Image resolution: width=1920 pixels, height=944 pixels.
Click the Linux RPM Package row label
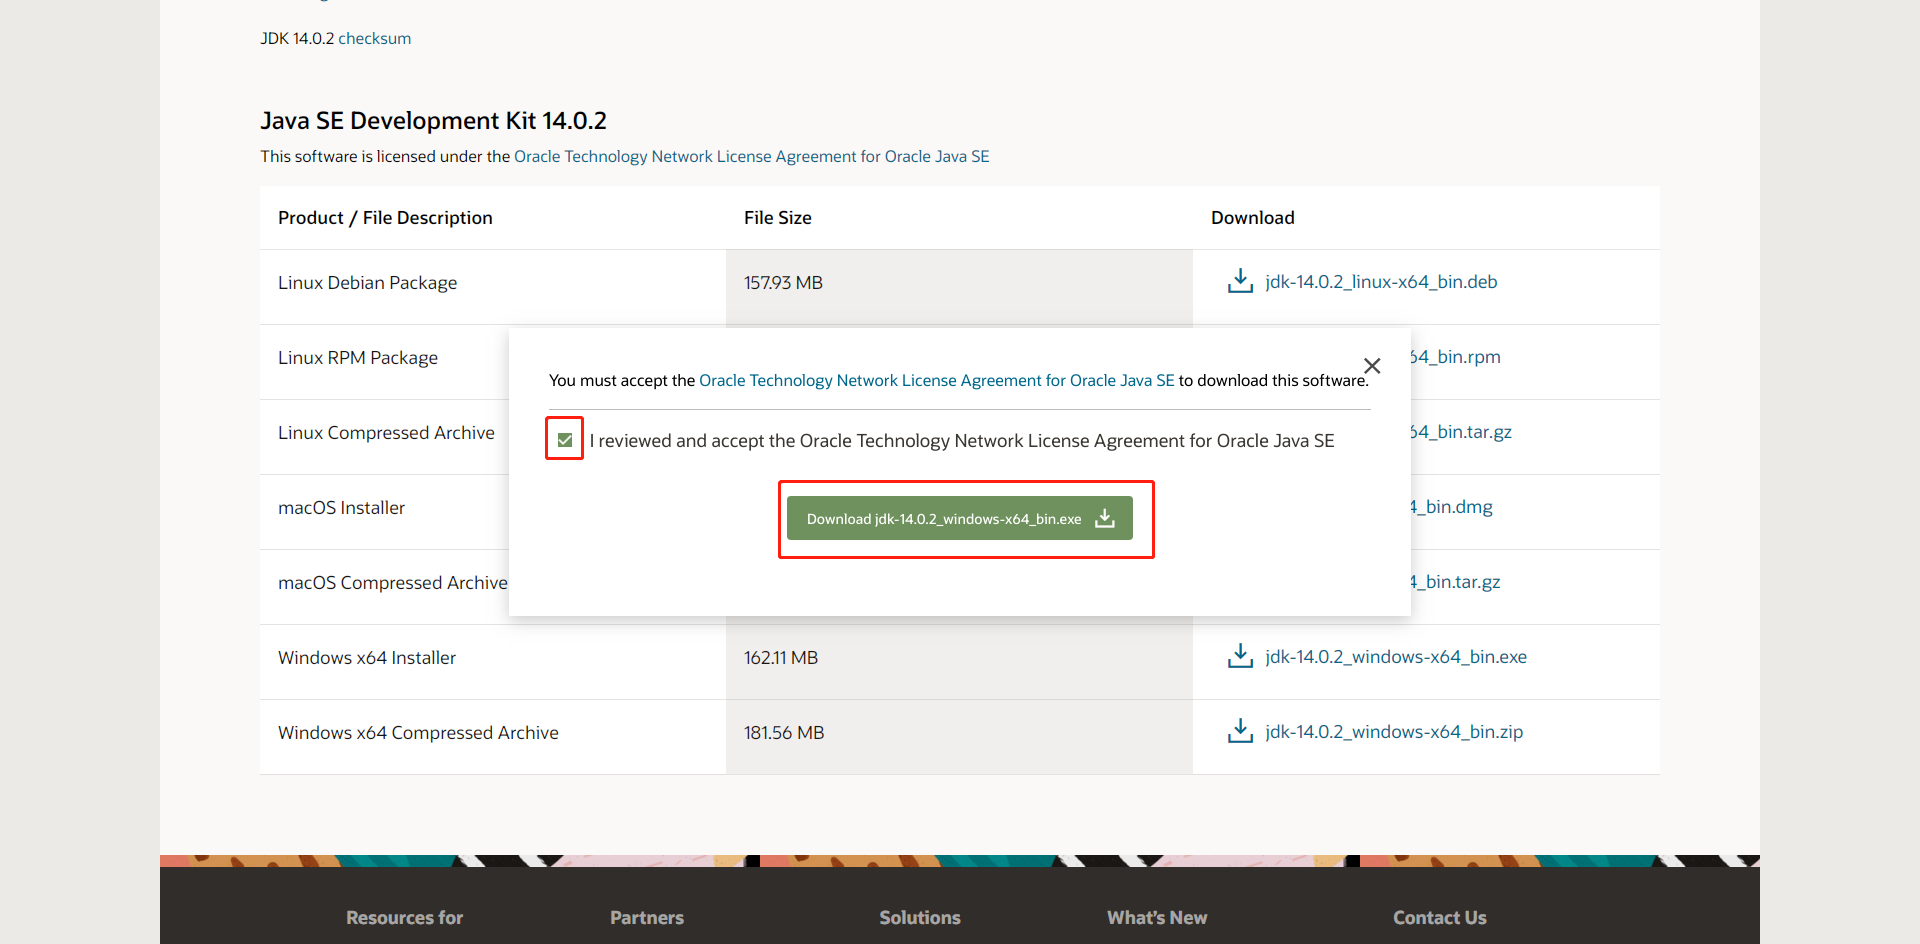click(x=358, y=358)
